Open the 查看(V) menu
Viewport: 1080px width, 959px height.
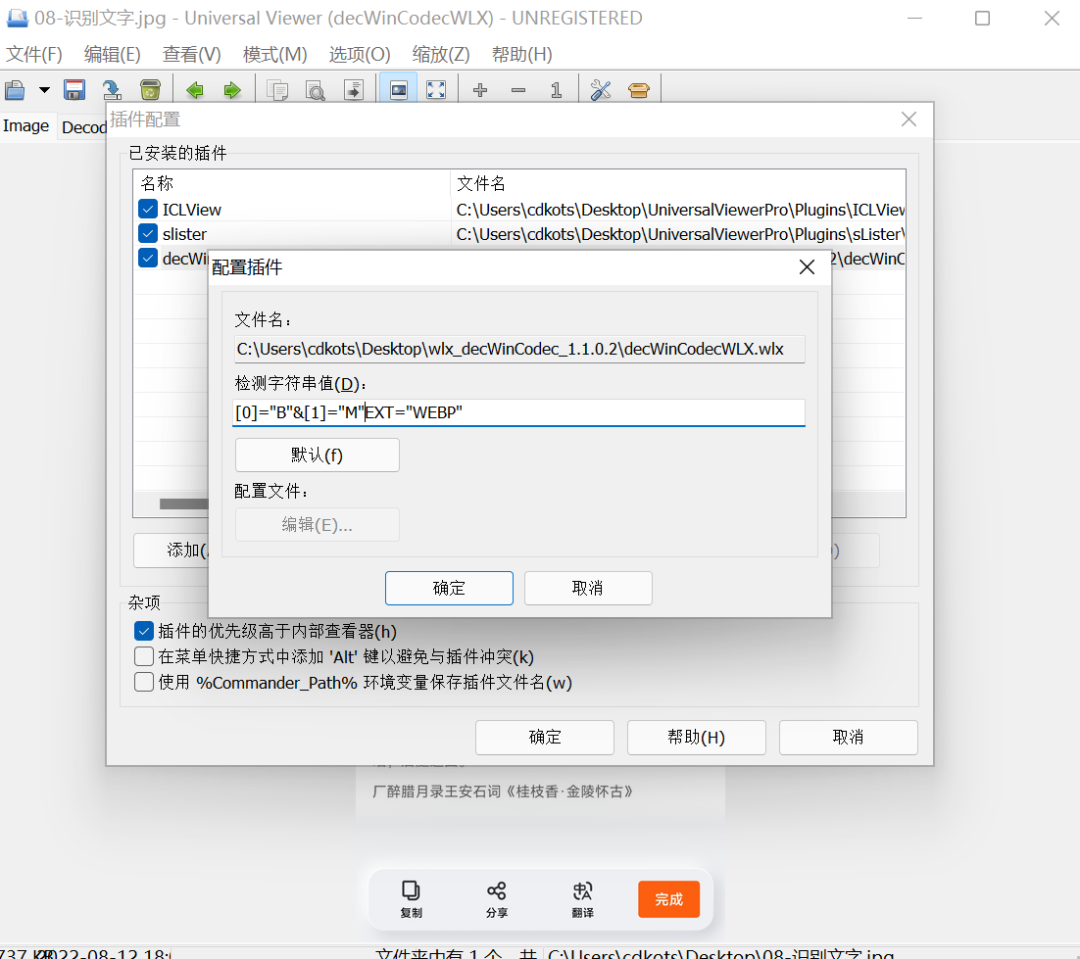[191, 54]
